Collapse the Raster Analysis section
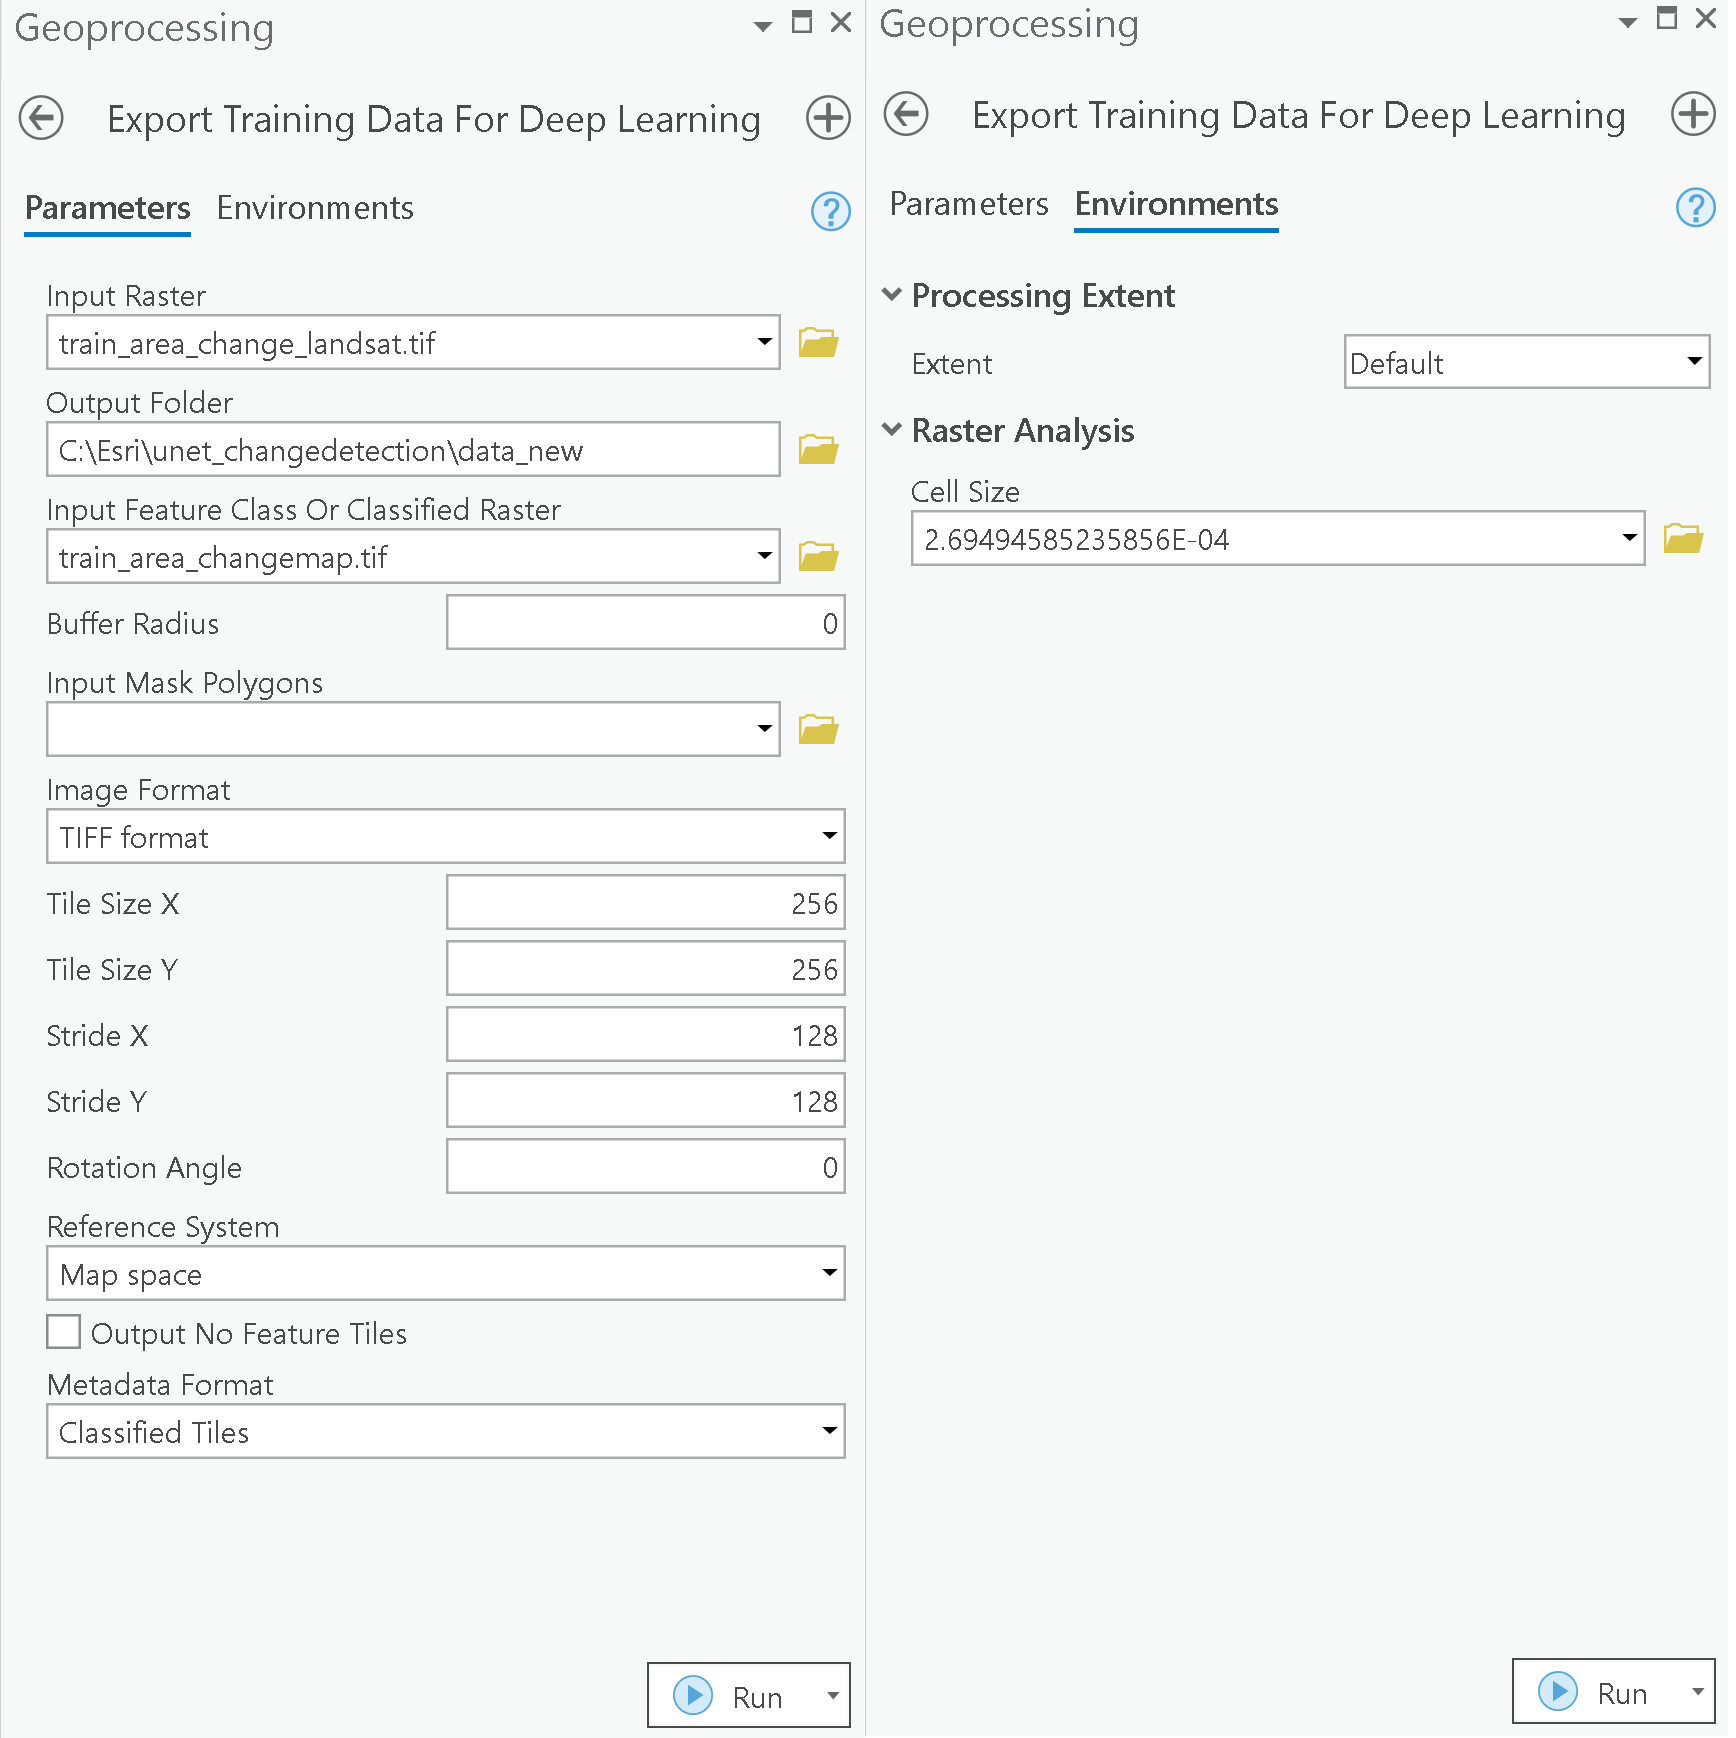The height and width of the screenshot is (1738, 1736). tap(892, 430)
